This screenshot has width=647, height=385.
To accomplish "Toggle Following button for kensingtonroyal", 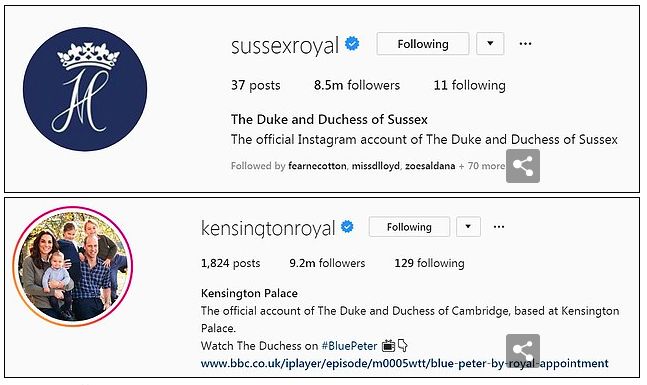I will [x=409, y=227].
